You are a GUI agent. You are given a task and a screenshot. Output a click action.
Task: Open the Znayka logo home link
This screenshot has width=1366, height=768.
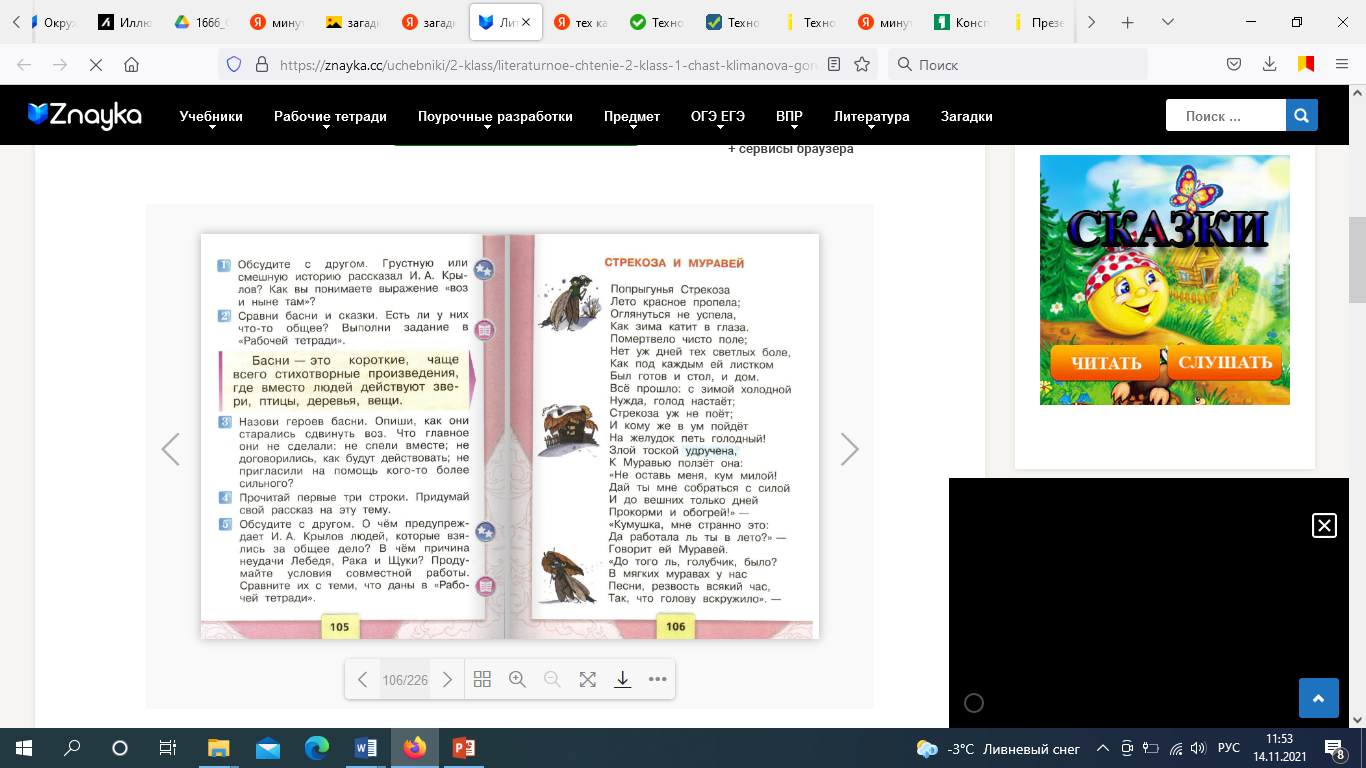pos(85,116)
